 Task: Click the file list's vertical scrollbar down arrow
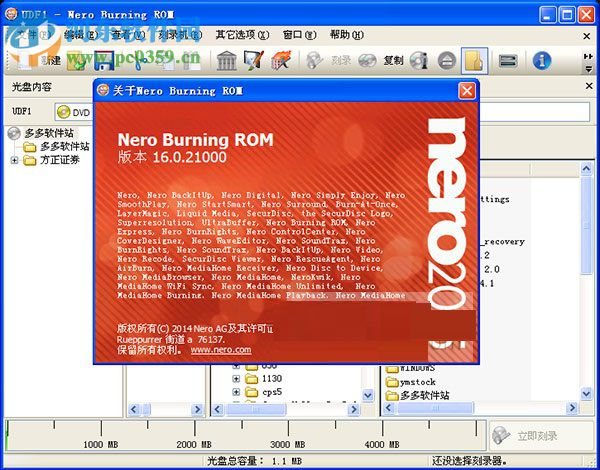[x=586, y=393]
